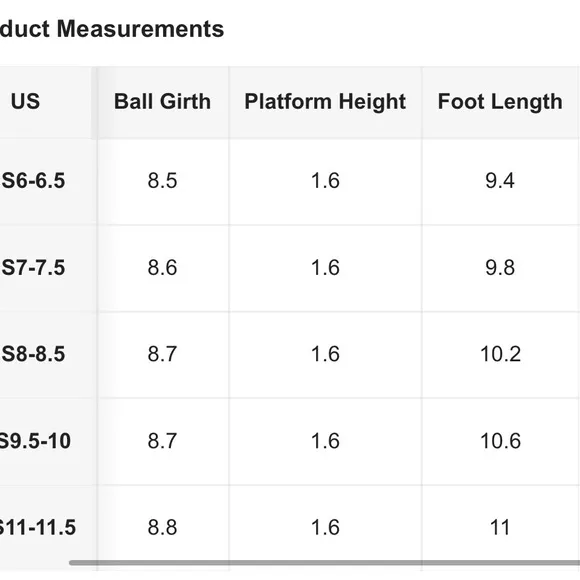The height and width of the screenshot is (580, 580).
Task: Select the S11-11.5 size row label
Action: tap(37, 527)
